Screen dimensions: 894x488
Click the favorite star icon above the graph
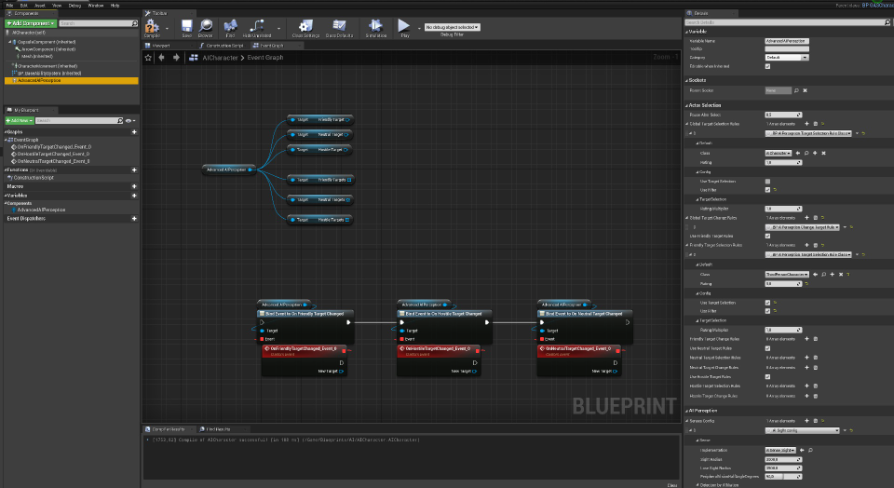coord(148,58)
